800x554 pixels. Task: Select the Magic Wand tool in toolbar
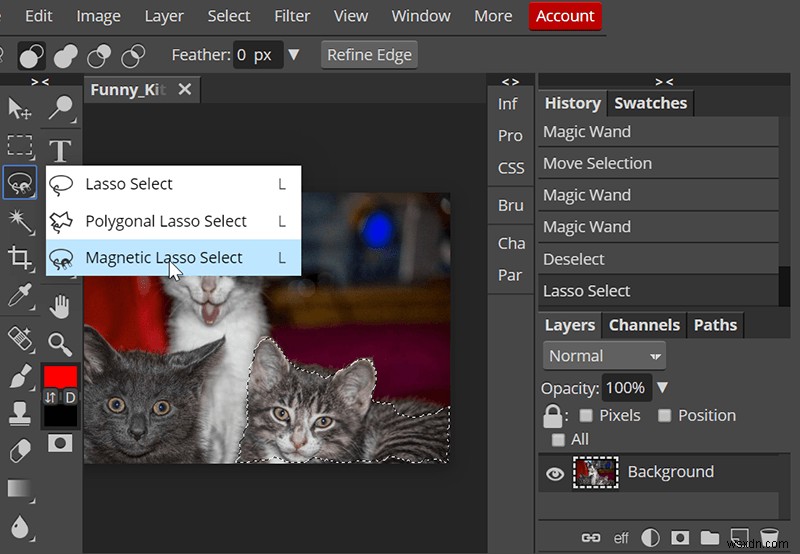(20, 221)
